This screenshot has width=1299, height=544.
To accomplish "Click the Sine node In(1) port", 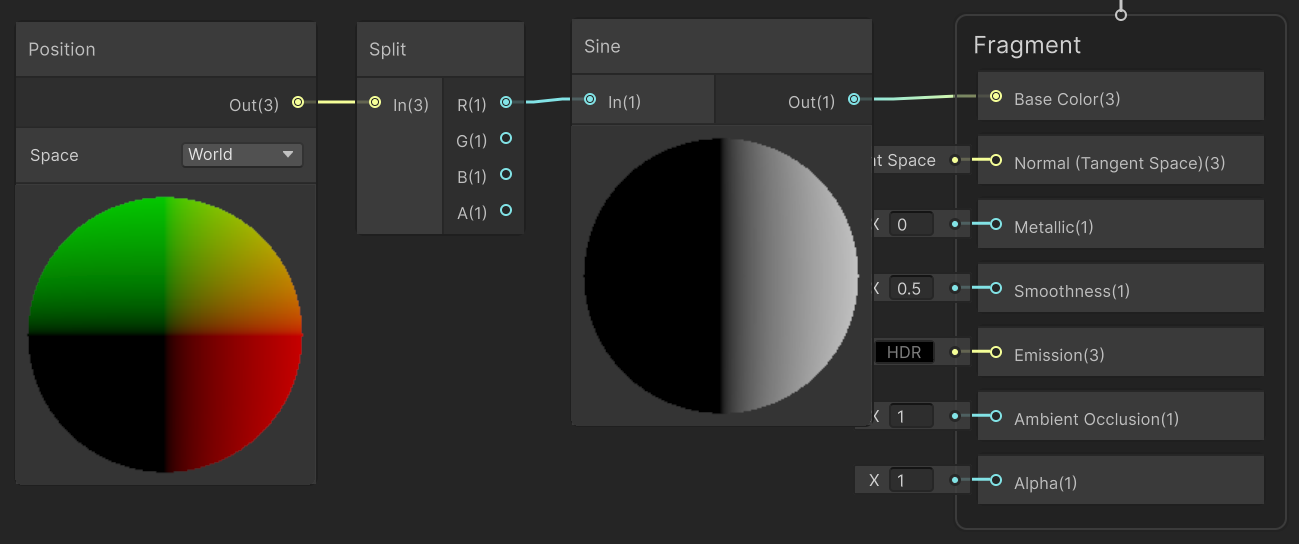I will pyautogui.click(x=590, y=99).
